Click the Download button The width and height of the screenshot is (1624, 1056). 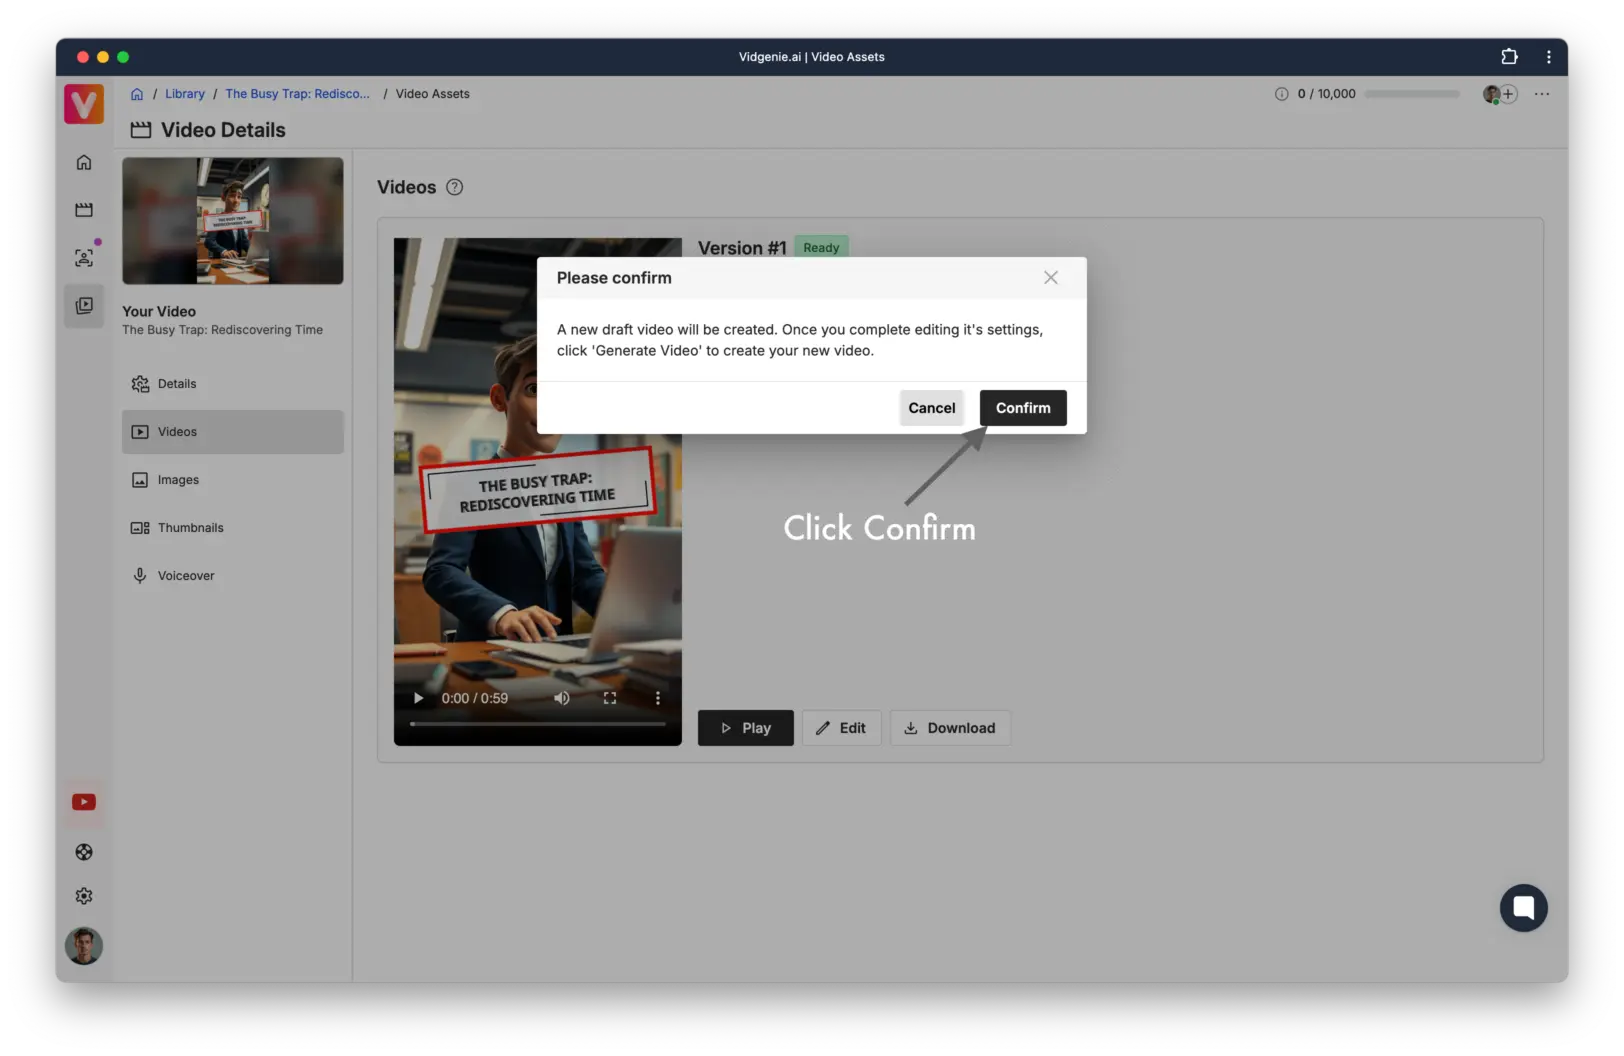coord(950,728)
